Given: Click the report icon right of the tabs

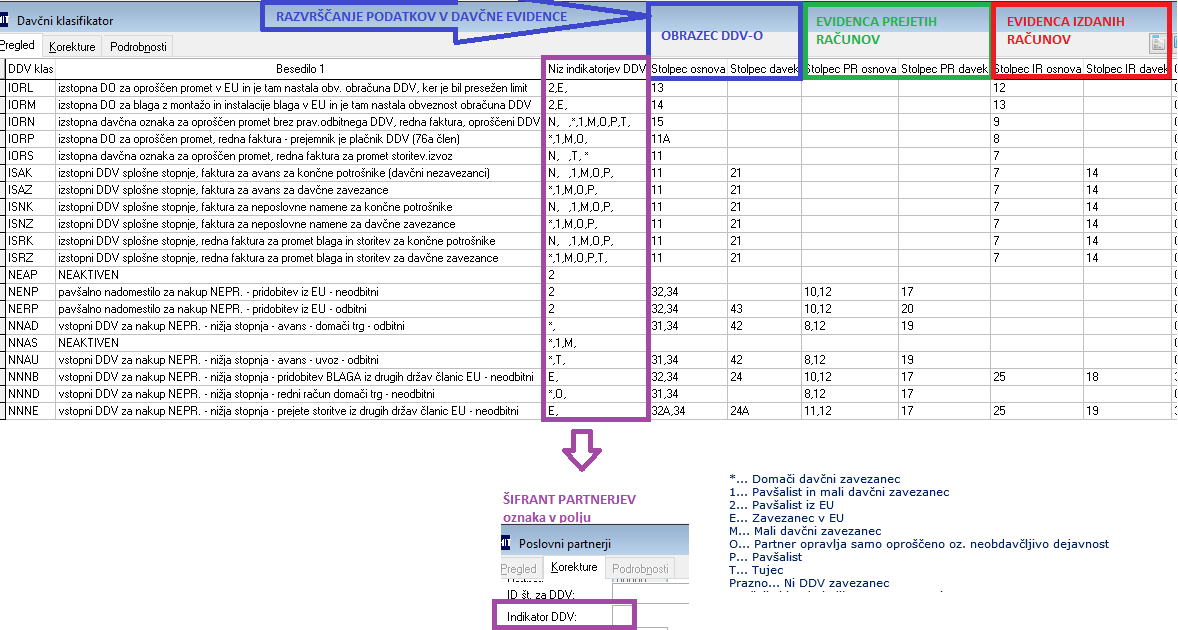Looking at the screenshot, I should tap(1158, 44).
